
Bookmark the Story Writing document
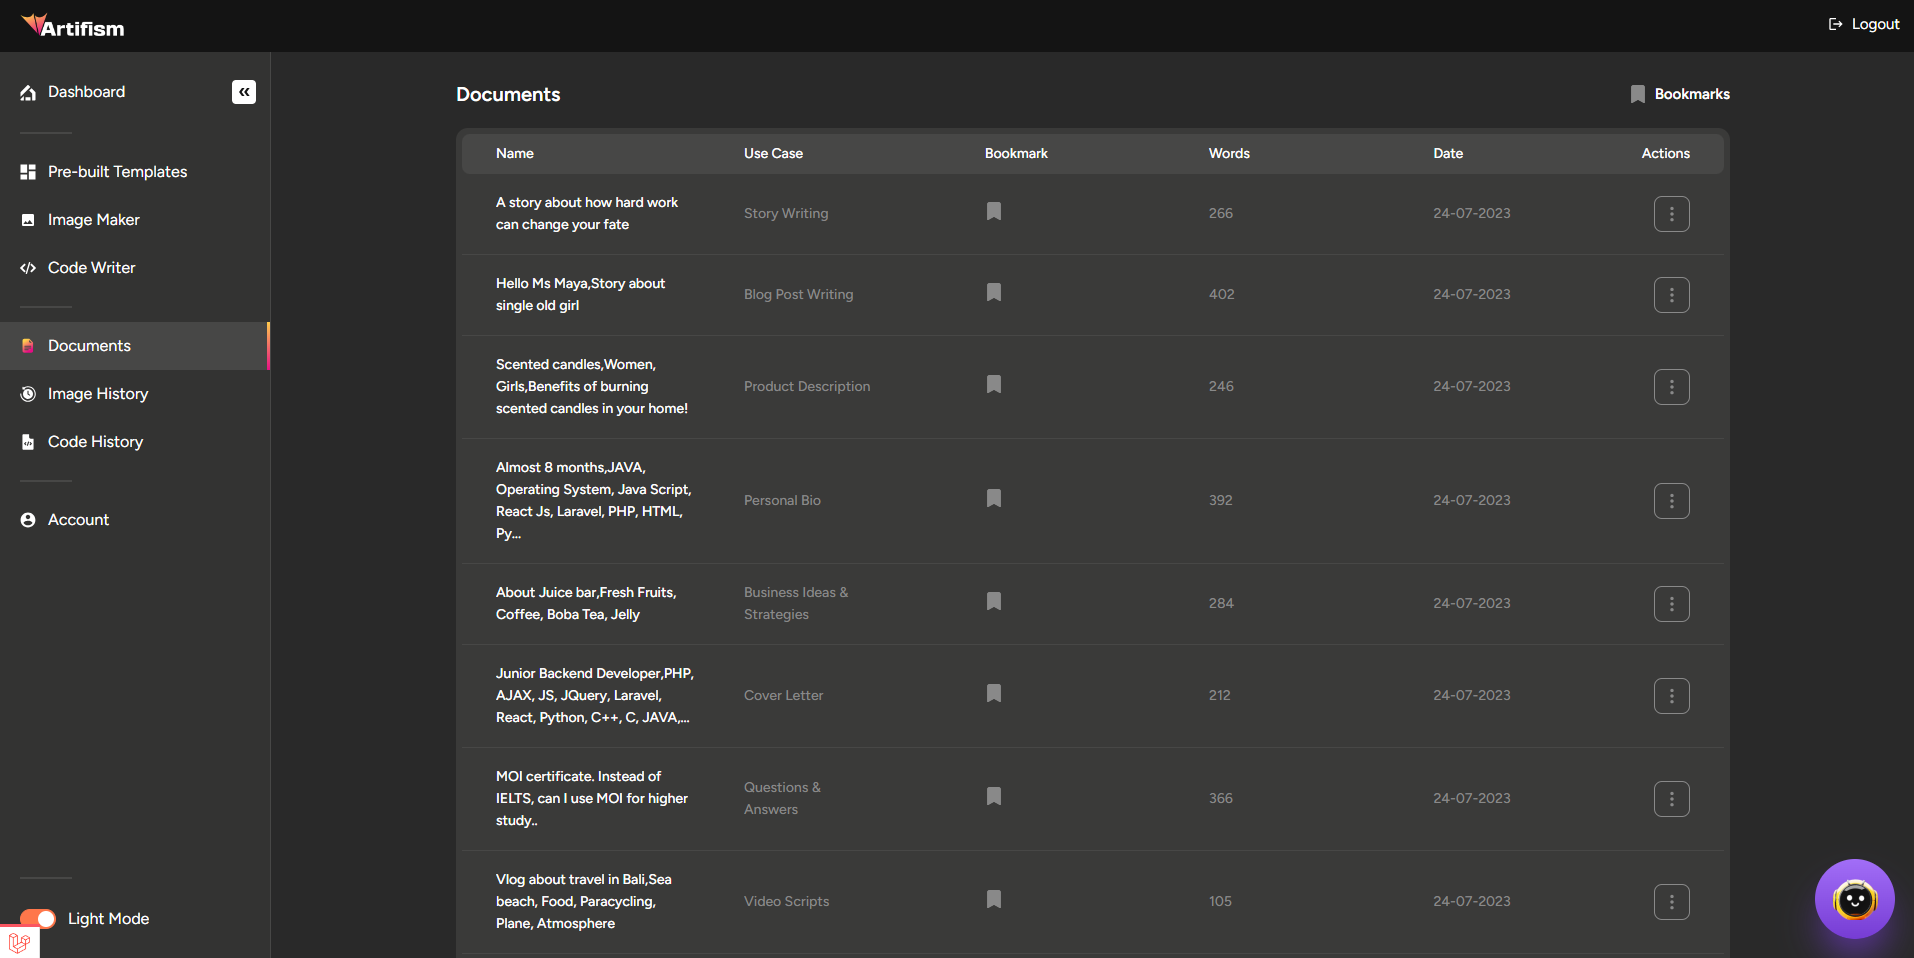[994, 212]
